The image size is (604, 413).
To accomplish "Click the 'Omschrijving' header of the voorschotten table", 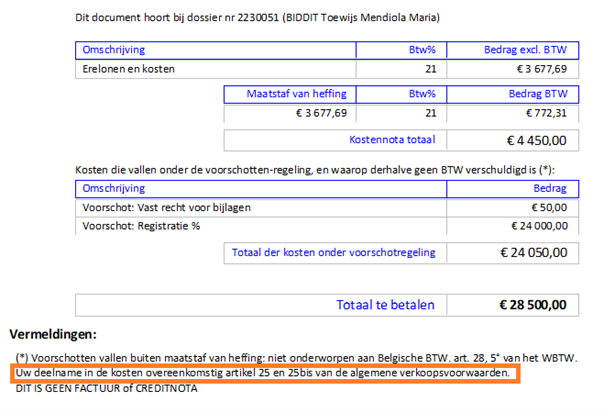I will 114,188.
